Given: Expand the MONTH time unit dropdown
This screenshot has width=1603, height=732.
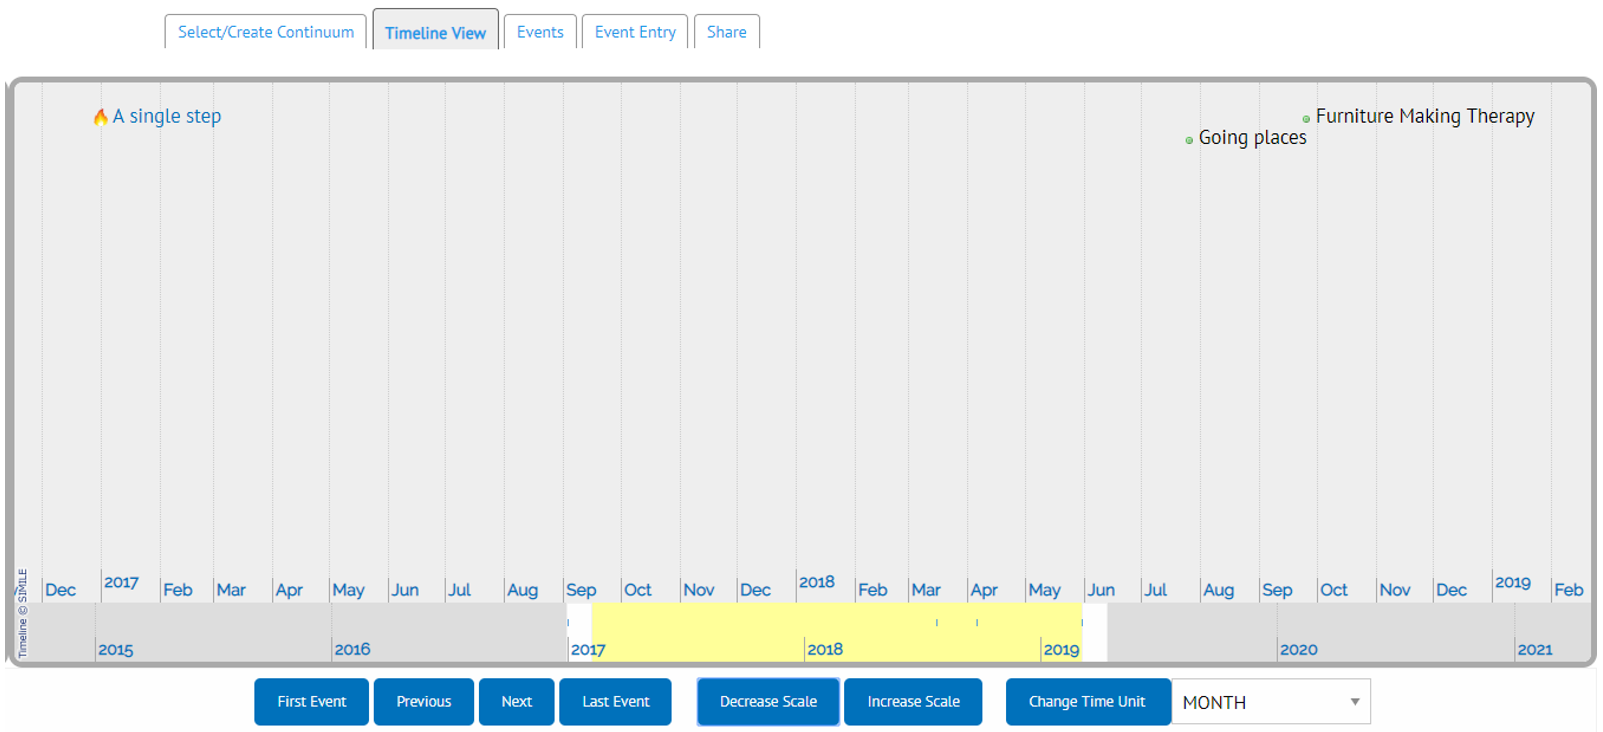Looking at the screenshot, I should (x=1270, y=702).
